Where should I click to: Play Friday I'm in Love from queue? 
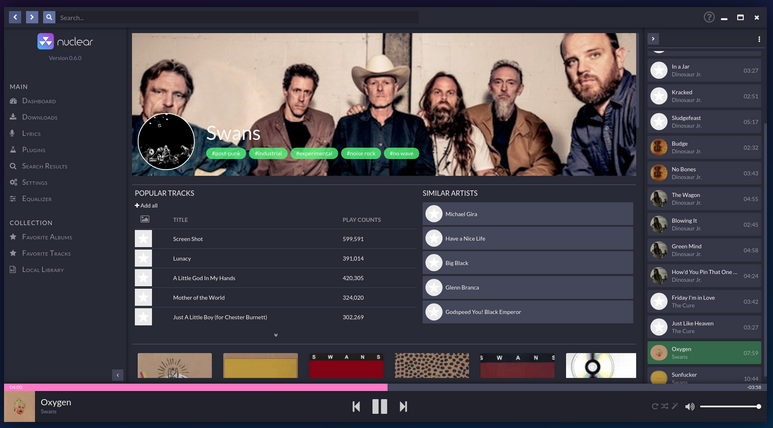pyautogui.click(x=704, y=301)
